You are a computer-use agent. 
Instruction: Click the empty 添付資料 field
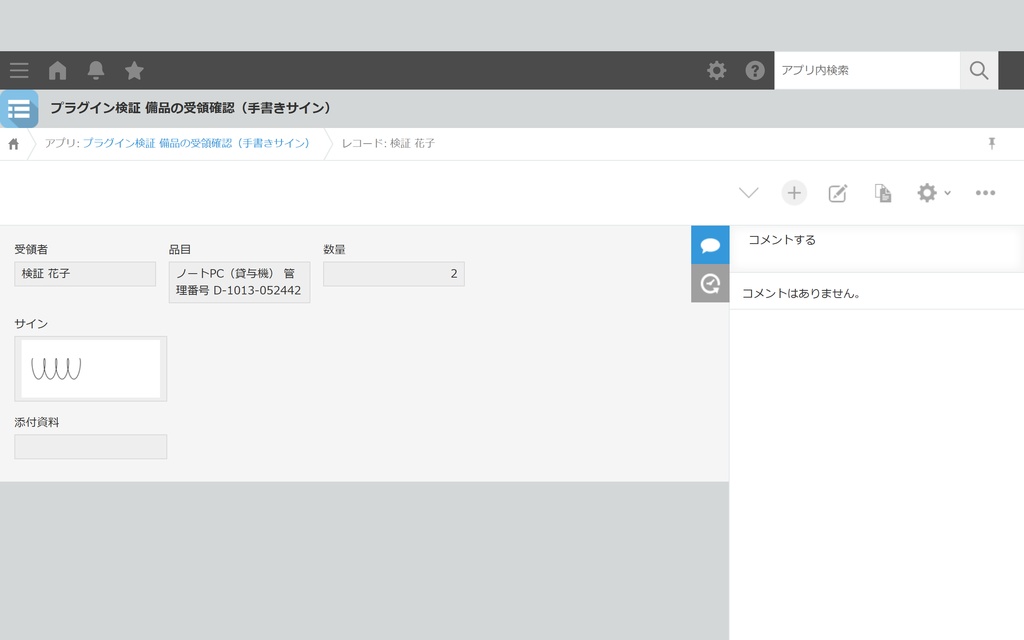pyautogui.click(x=91, y=447)
